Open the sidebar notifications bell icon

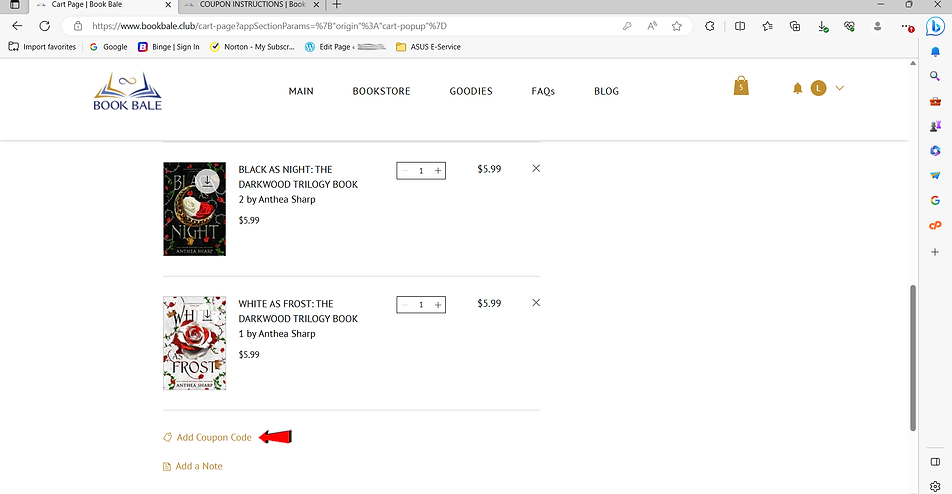[x=935, y=52]
